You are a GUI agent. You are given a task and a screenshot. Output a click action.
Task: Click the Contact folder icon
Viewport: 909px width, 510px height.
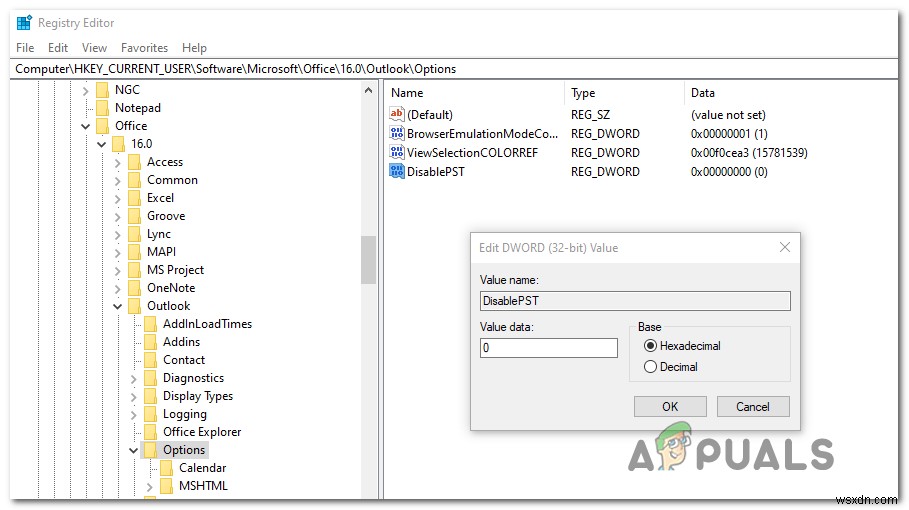(151, 359)
